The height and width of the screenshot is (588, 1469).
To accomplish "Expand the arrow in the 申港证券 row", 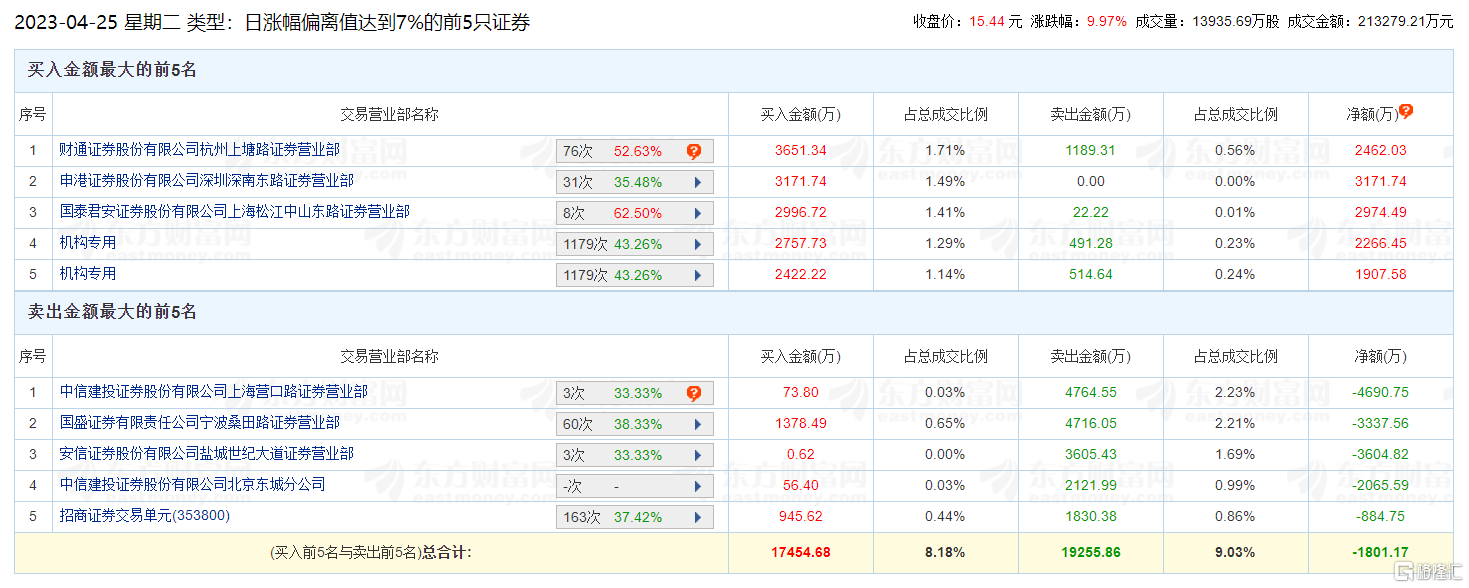I will tap(697, 182).
